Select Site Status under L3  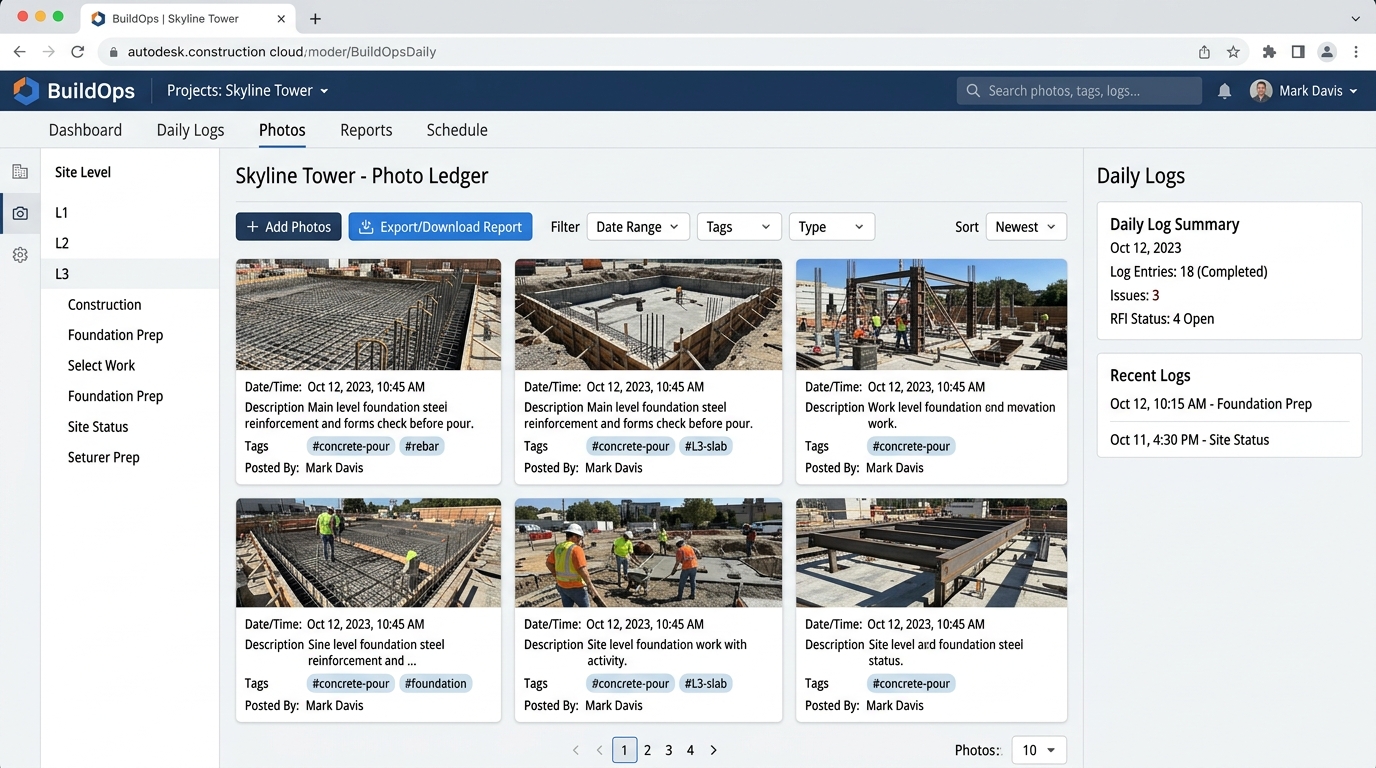(x=98, y=427)
